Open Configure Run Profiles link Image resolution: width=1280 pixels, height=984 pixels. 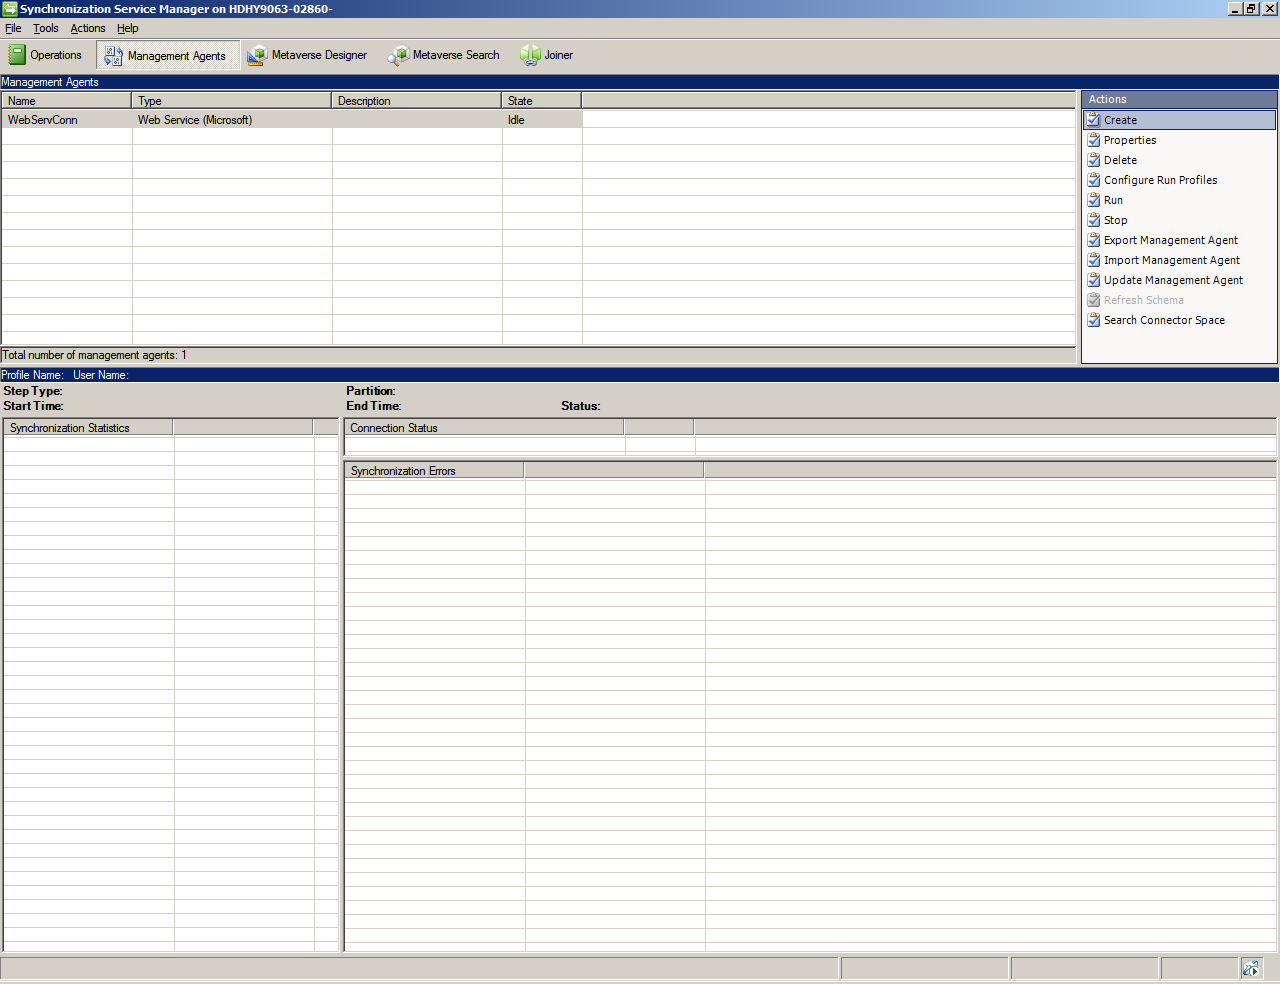coord(1161,180)
